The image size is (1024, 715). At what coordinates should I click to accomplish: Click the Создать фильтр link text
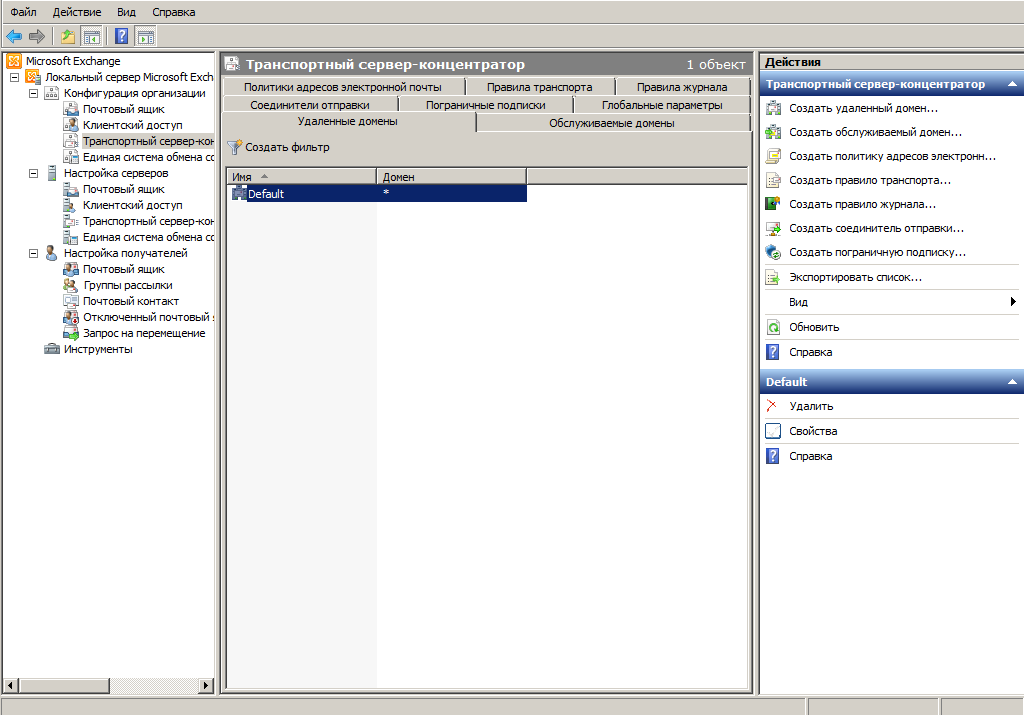pyautogui.click(x=287, y=148)
